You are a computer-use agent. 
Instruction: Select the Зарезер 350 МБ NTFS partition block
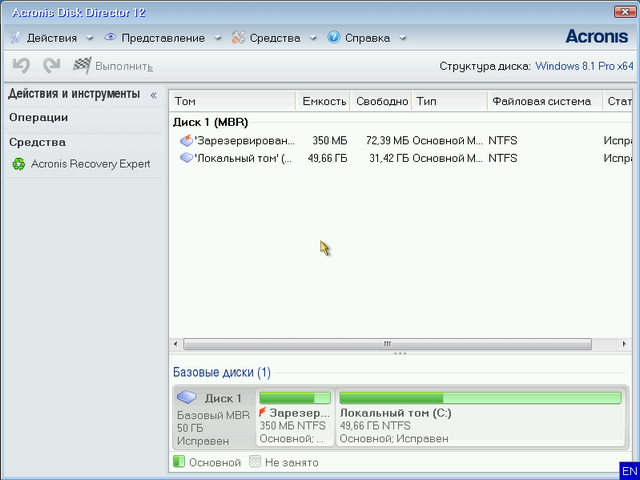tap(295, 418)
